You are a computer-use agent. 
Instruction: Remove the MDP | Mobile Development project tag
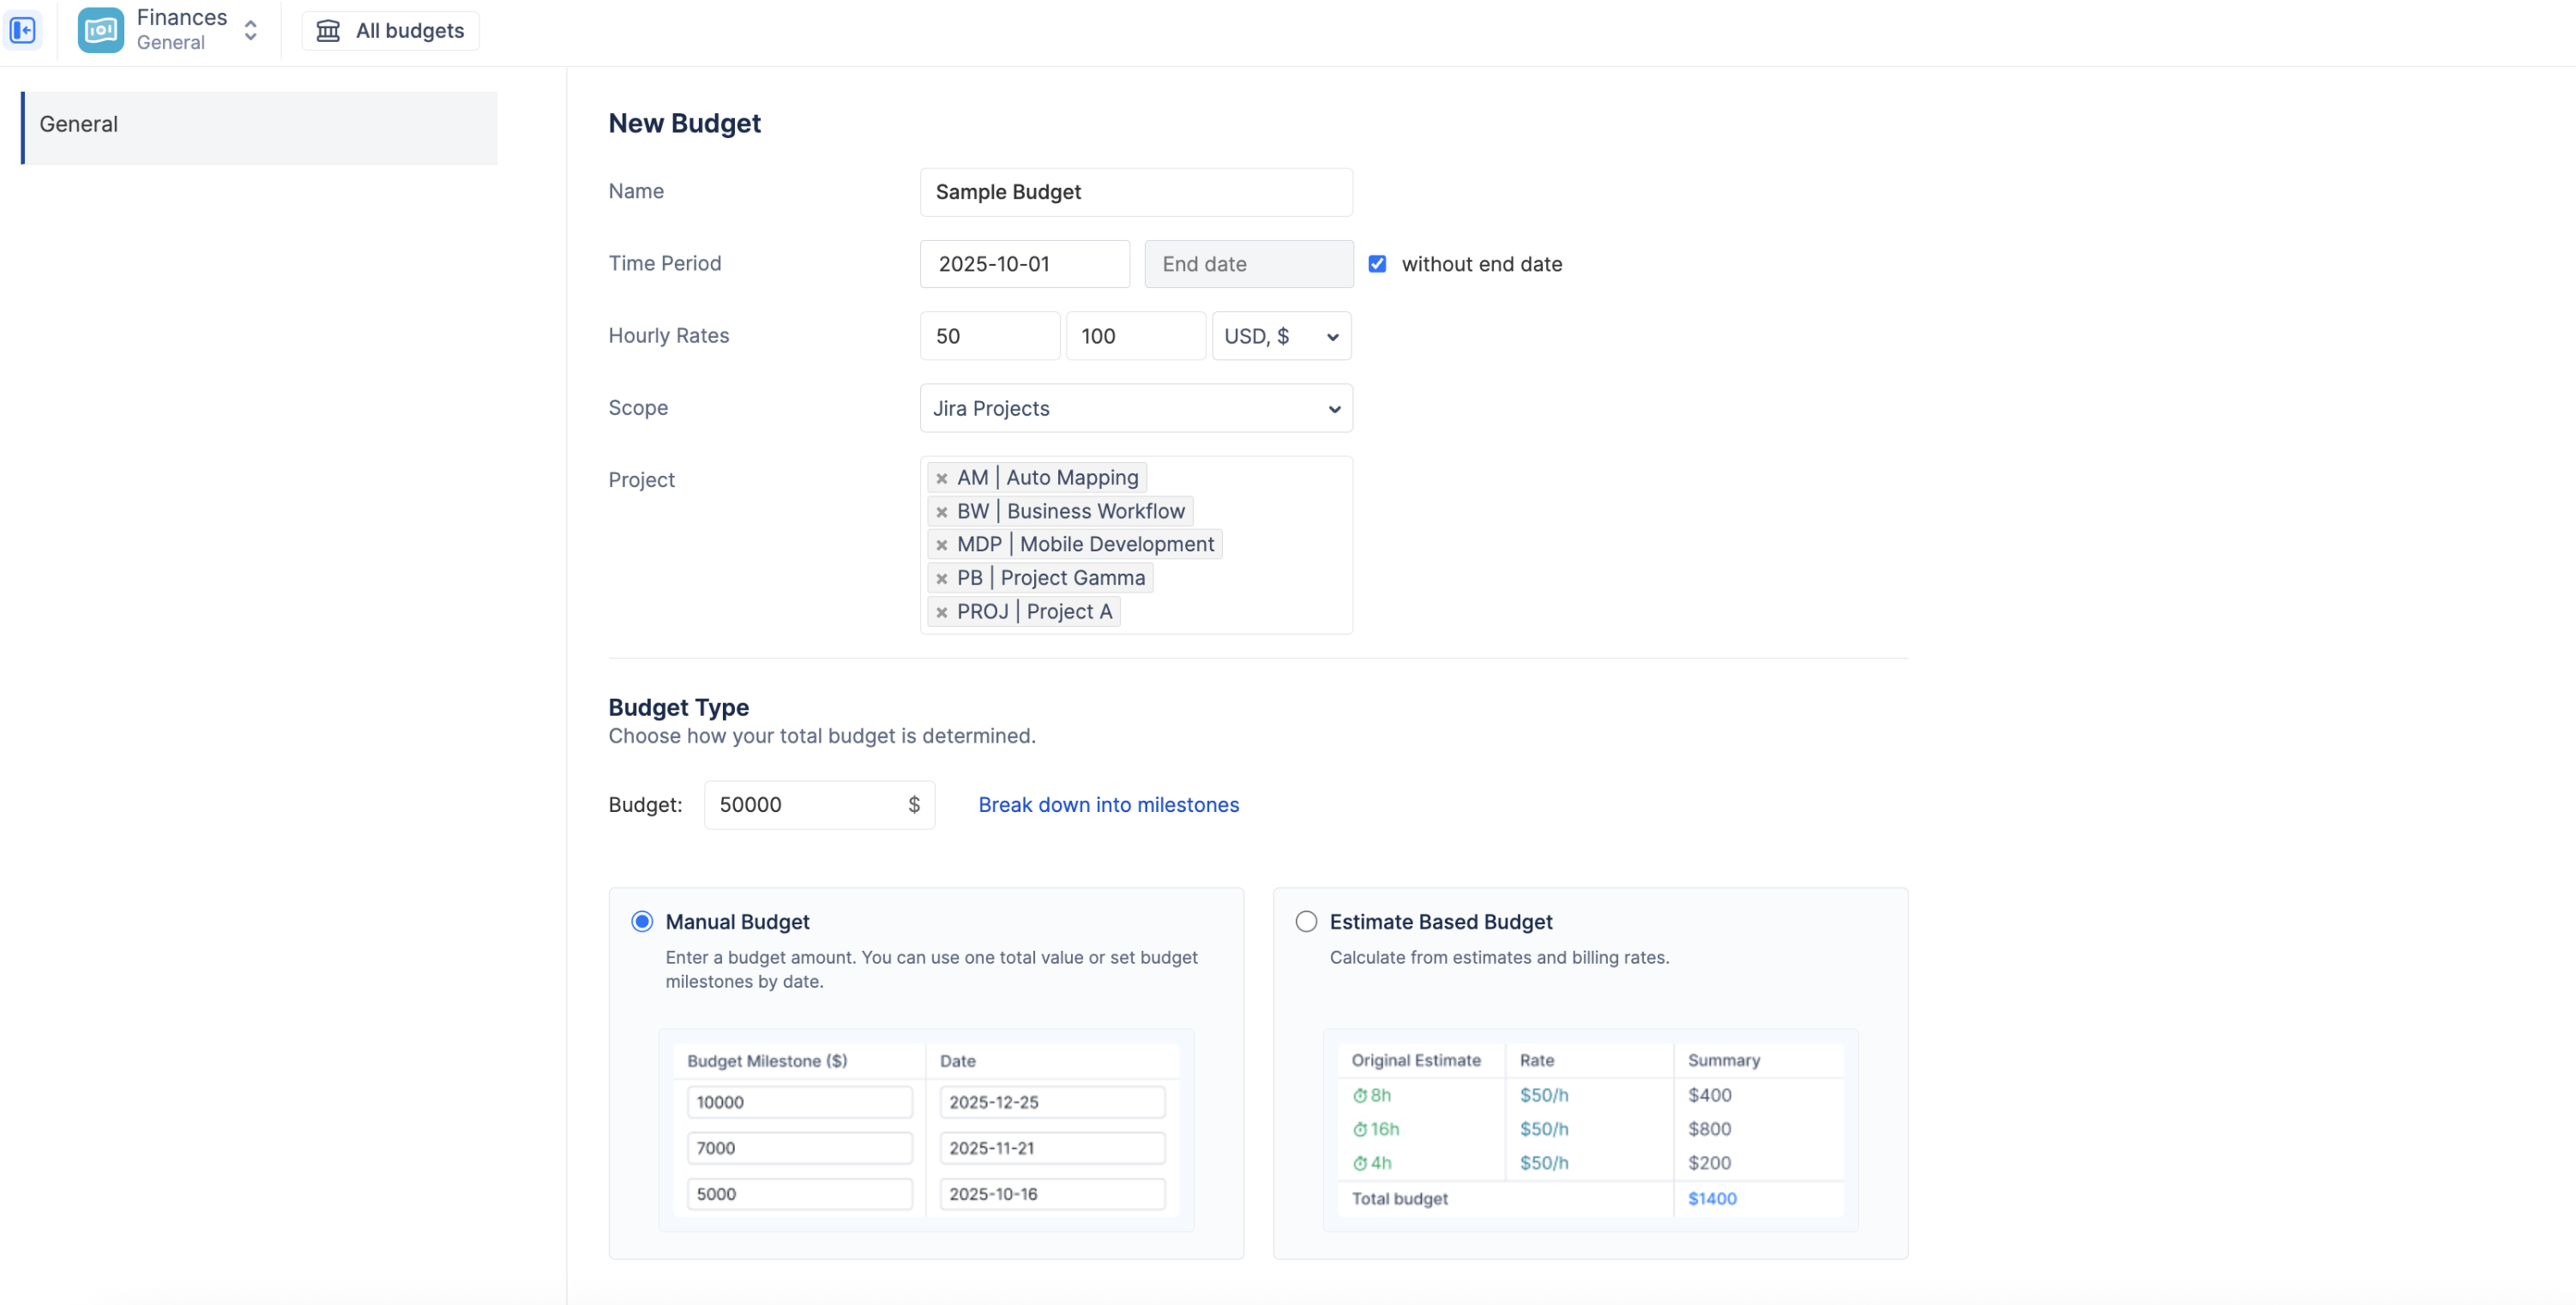tap(941, 545)
